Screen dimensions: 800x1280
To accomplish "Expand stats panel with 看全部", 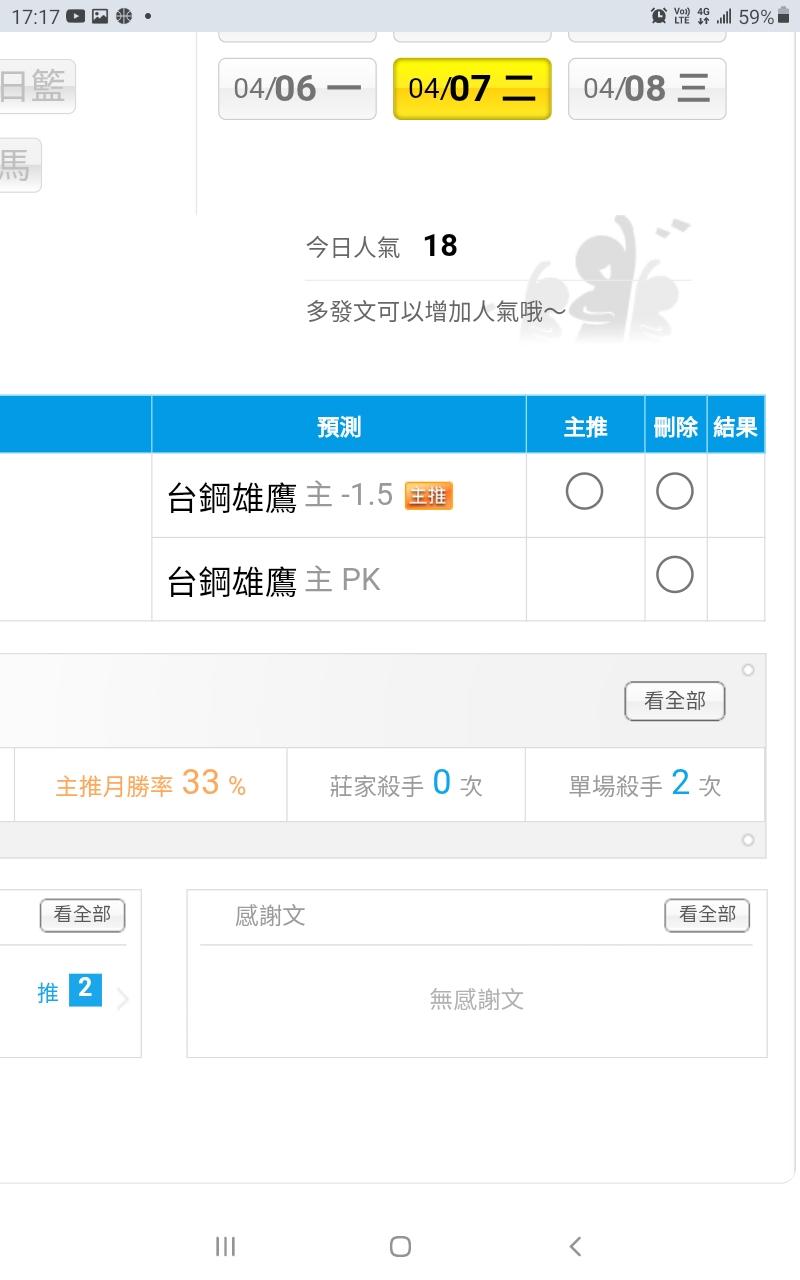I will 674,702.
